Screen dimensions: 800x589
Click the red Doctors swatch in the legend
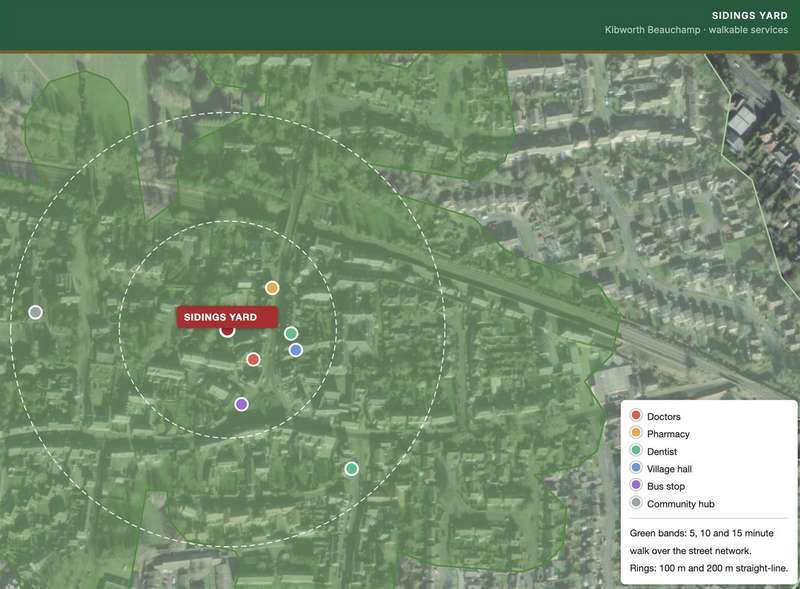pyautogui.click(x=636, y=415)
